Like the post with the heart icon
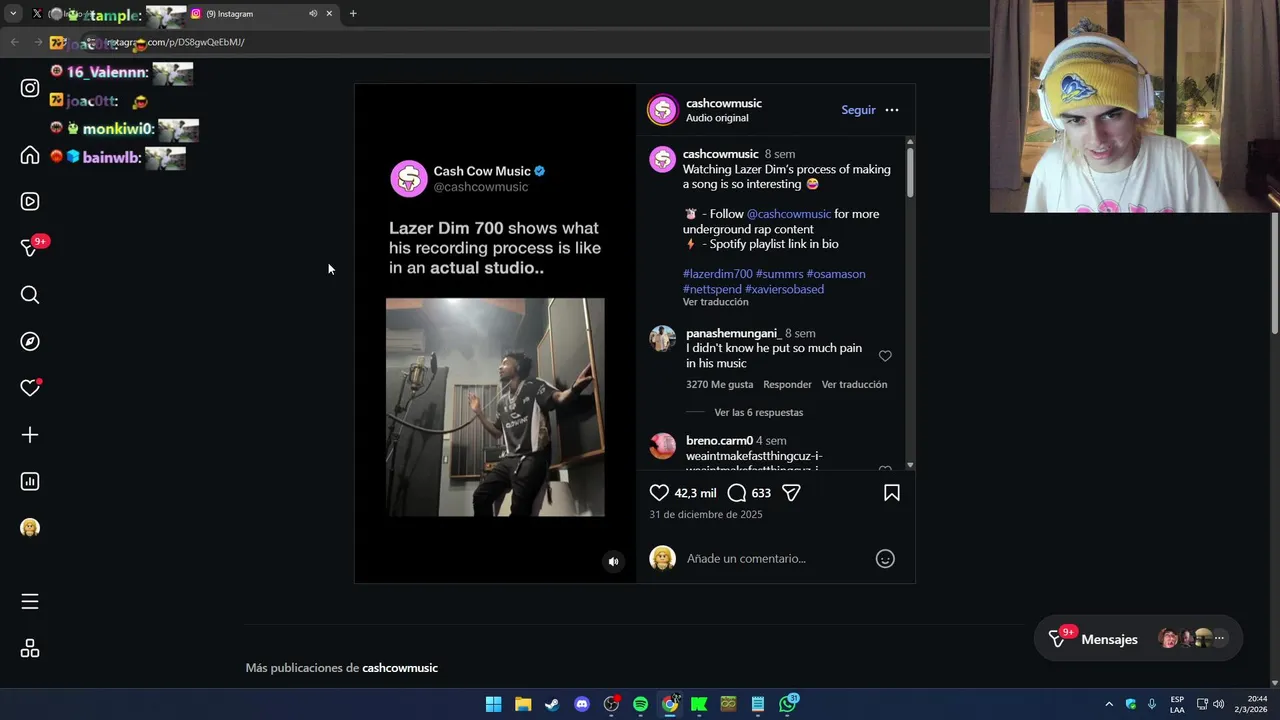 [x=659, y=493]
